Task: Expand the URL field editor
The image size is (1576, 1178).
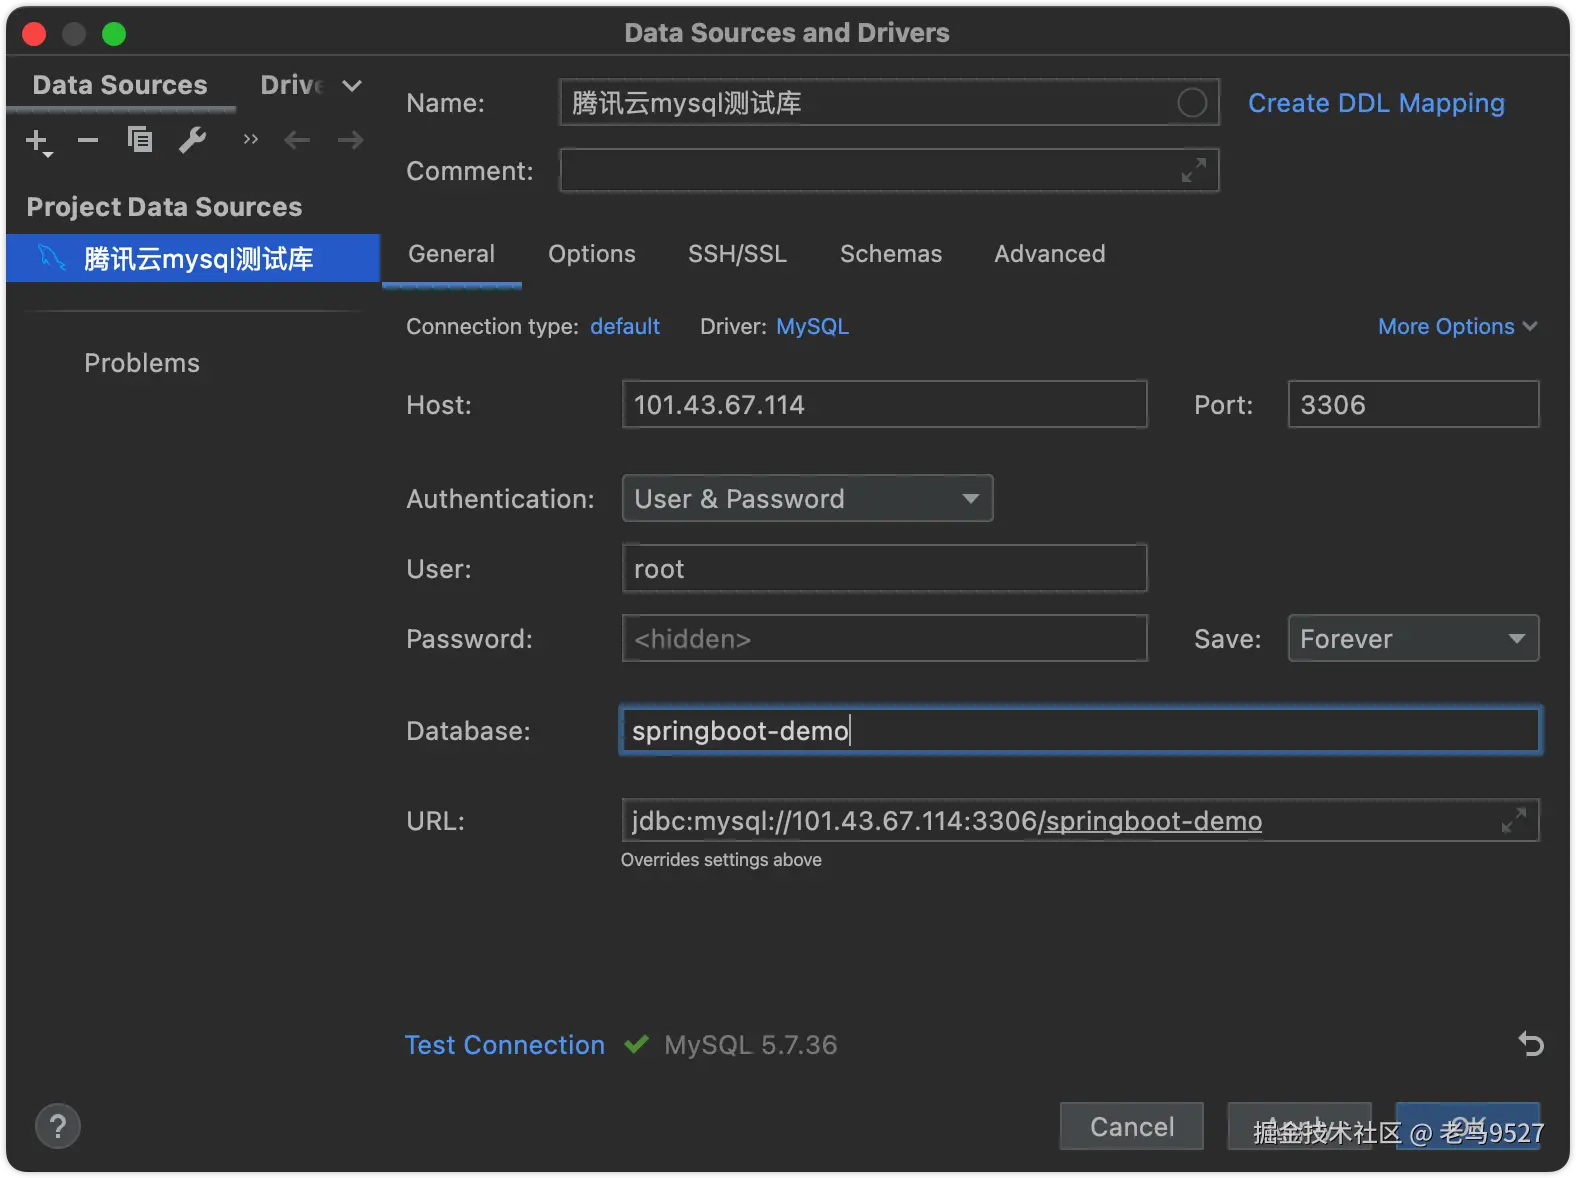Action: (1513, 821)
